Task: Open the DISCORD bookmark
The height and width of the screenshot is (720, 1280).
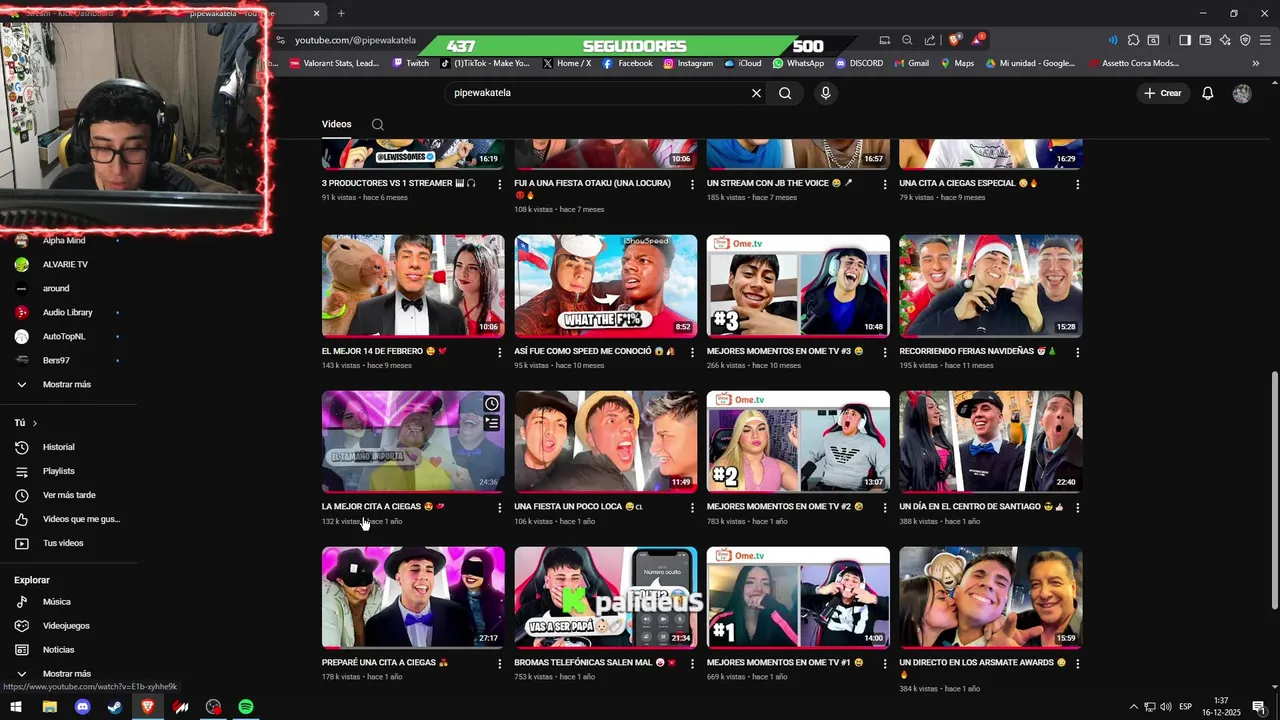Action: (859, 63)
